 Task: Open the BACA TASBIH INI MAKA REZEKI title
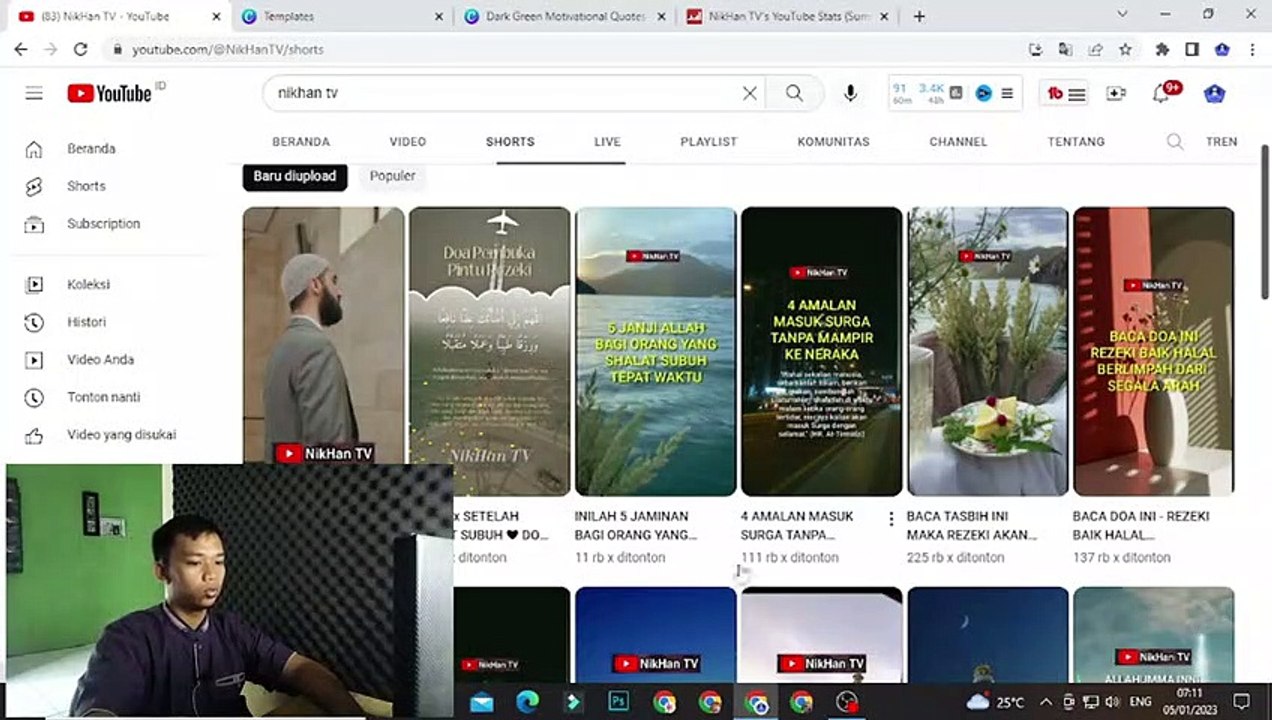972,525
